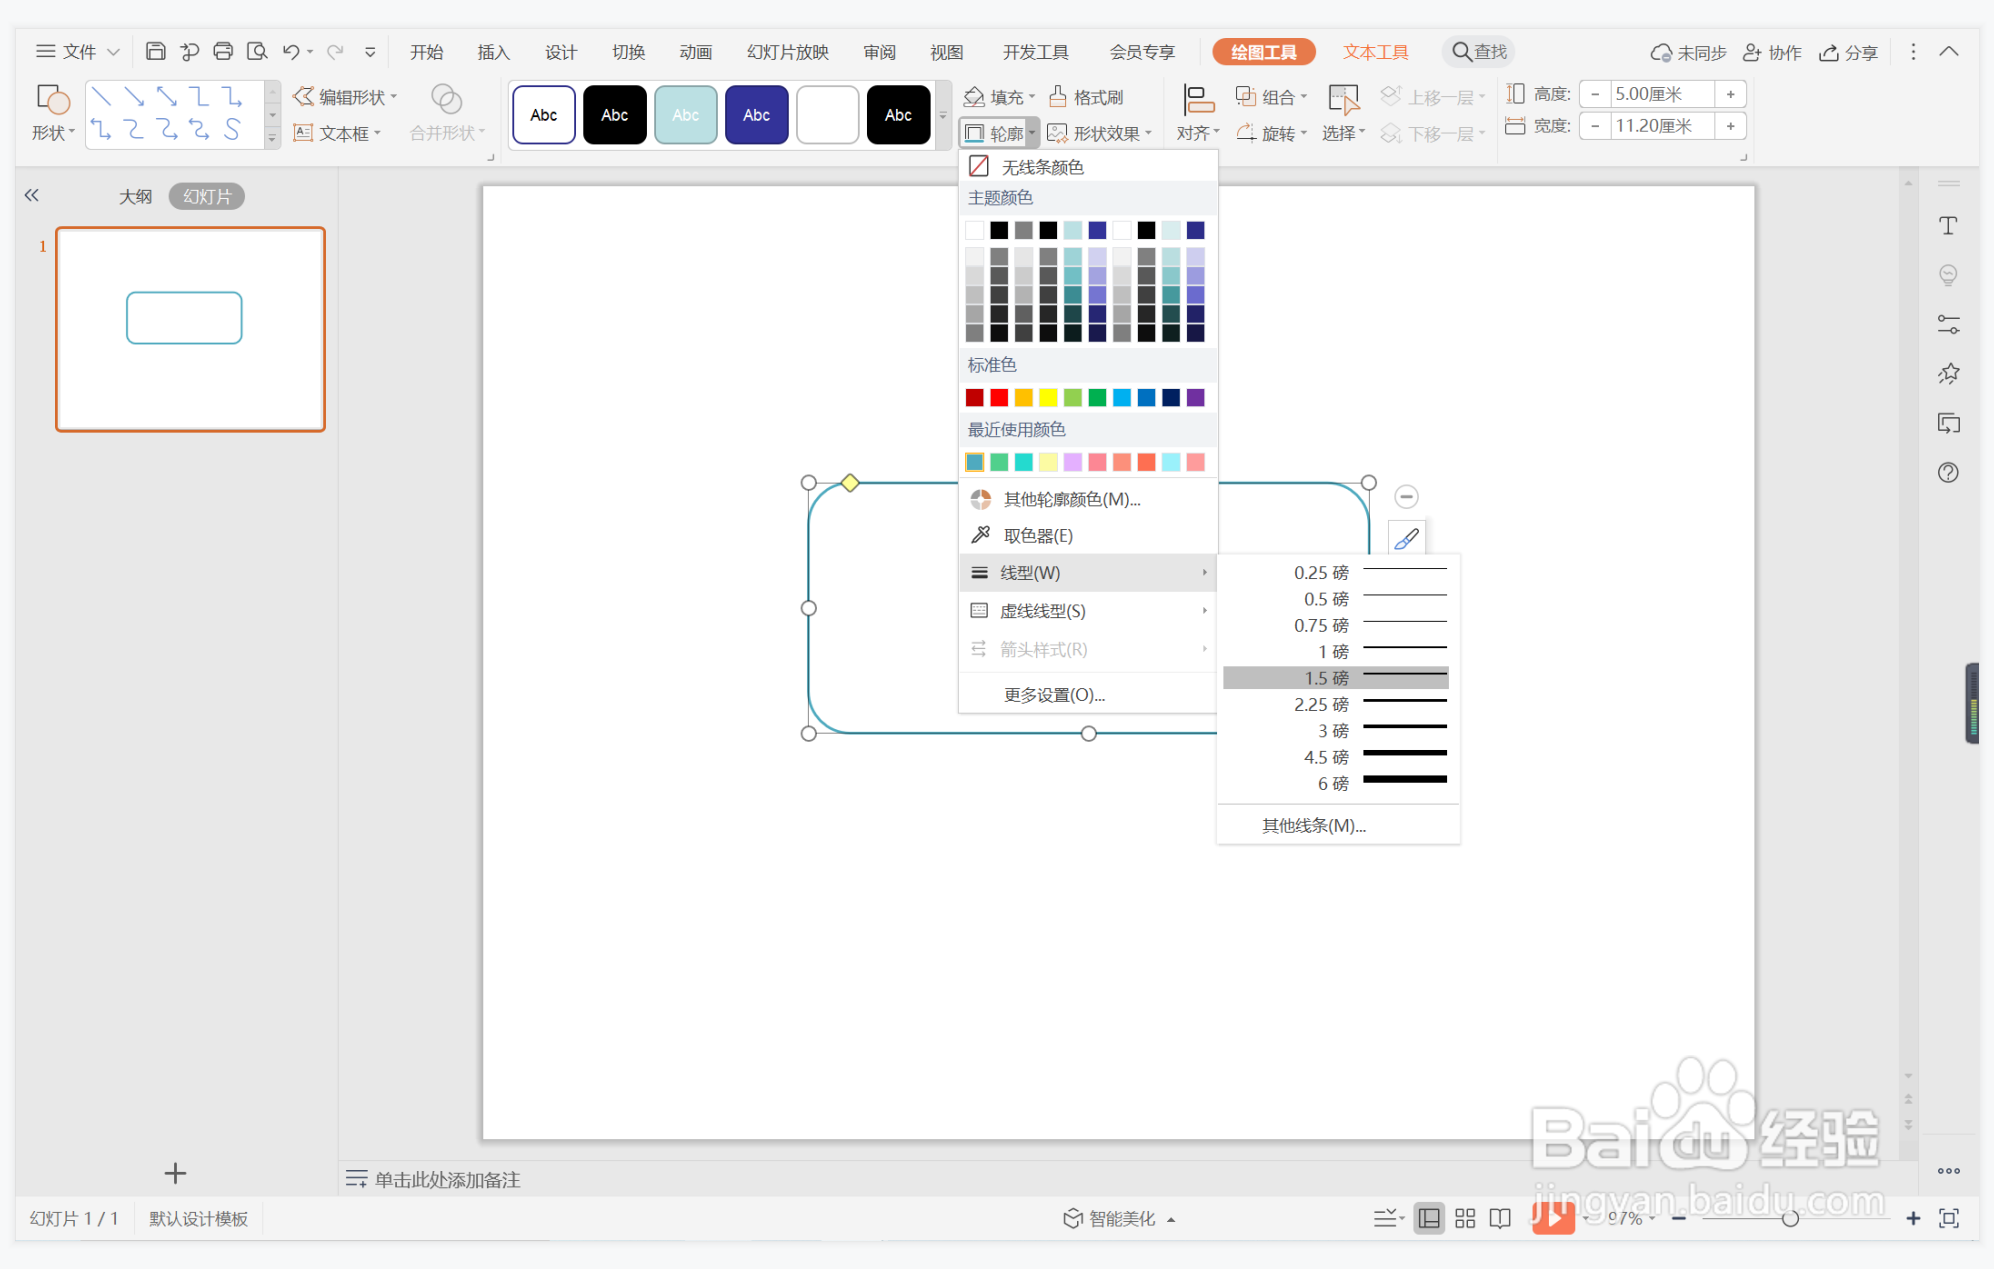Open the Slide Show (幻灯片放映) tab
Screen dimensions: 1994x1269
788,52
